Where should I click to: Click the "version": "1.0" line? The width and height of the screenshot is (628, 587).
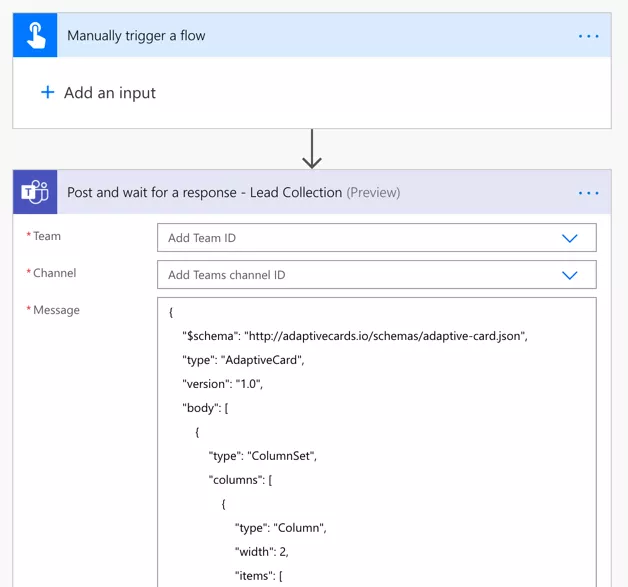pyautogui.click(x=222, y=384)
